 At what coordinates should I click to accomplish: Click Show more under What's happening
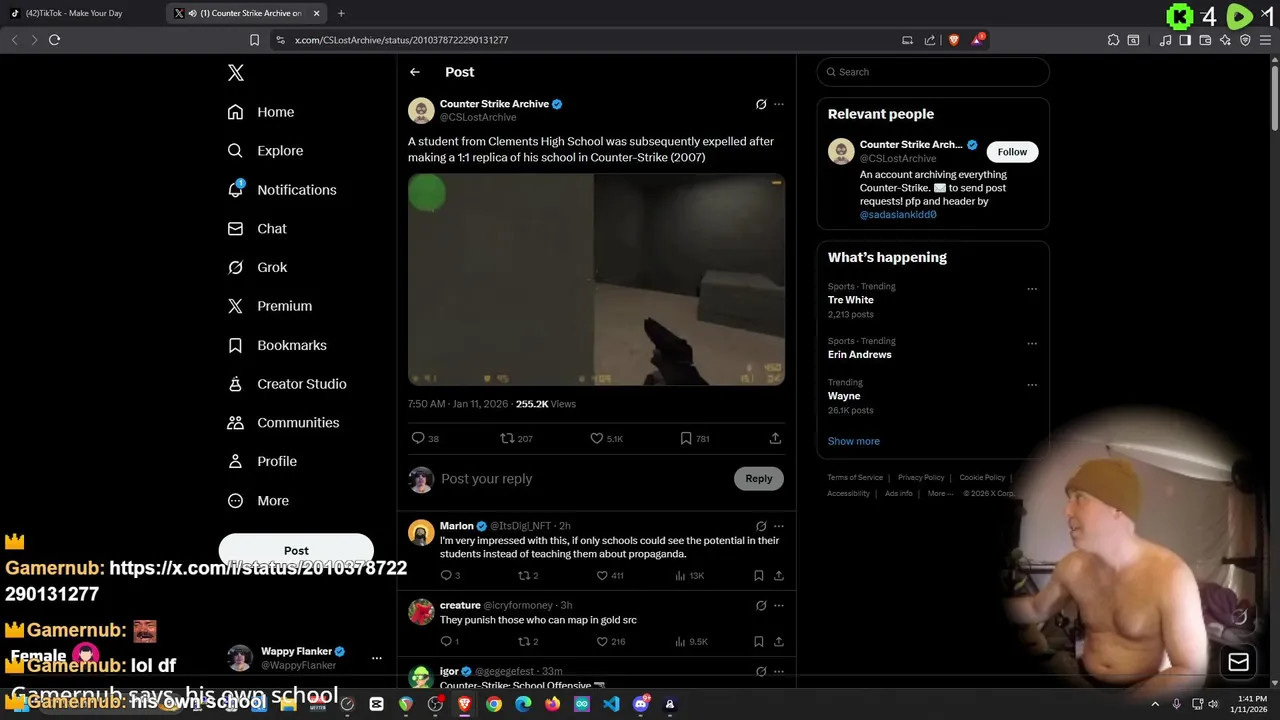pyautogui.click(x=854, y=441)
